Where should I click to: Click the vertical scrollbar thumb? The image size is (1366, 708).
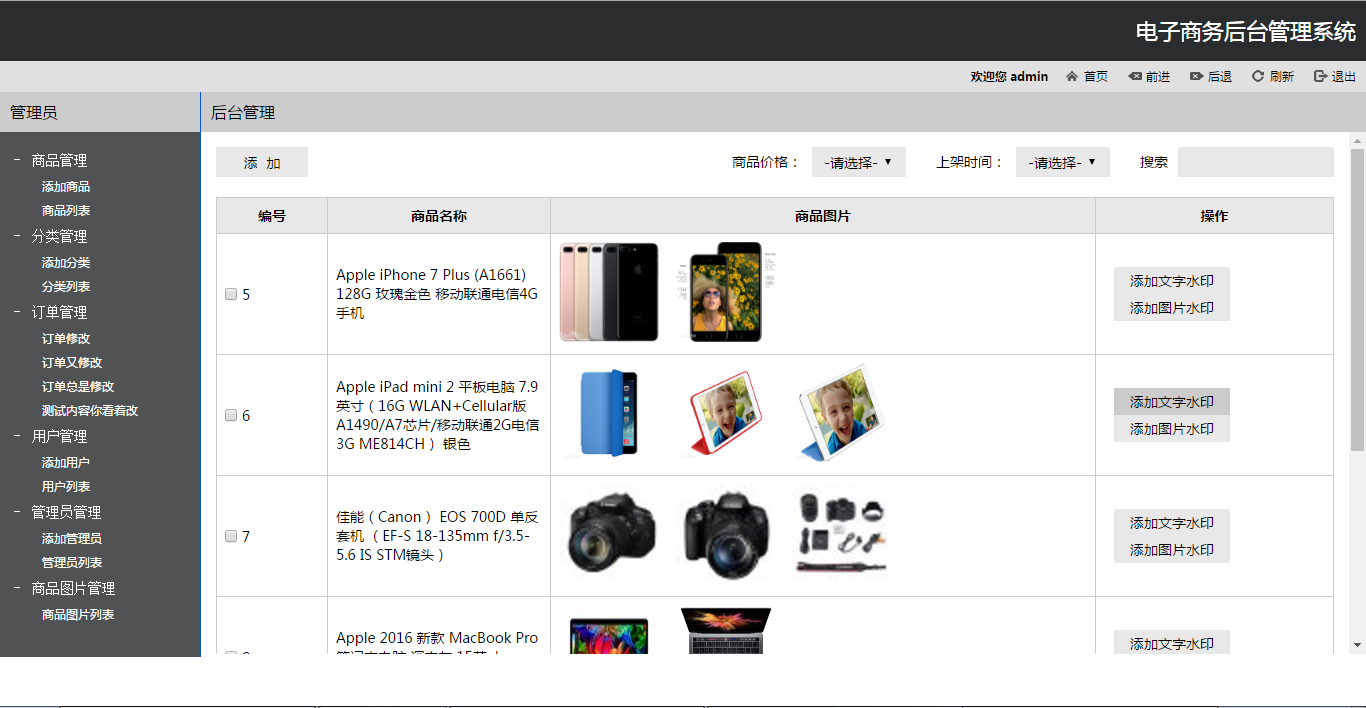[1358, 299]
